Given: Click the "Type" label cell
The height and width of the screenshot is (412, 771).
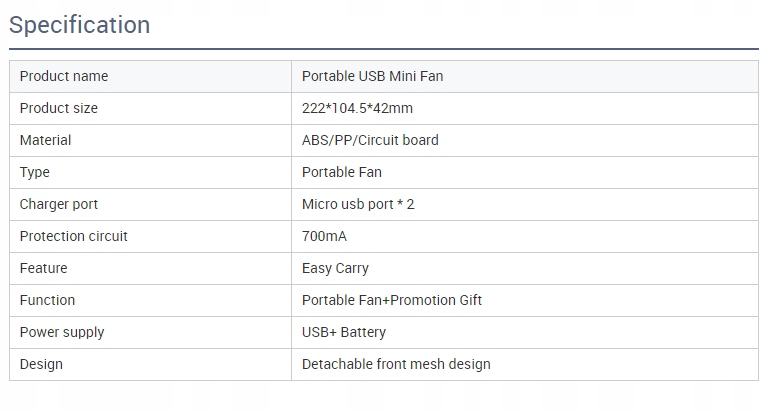Looking at the screenshot, I should pyautogui.click(x=35, y=172).
